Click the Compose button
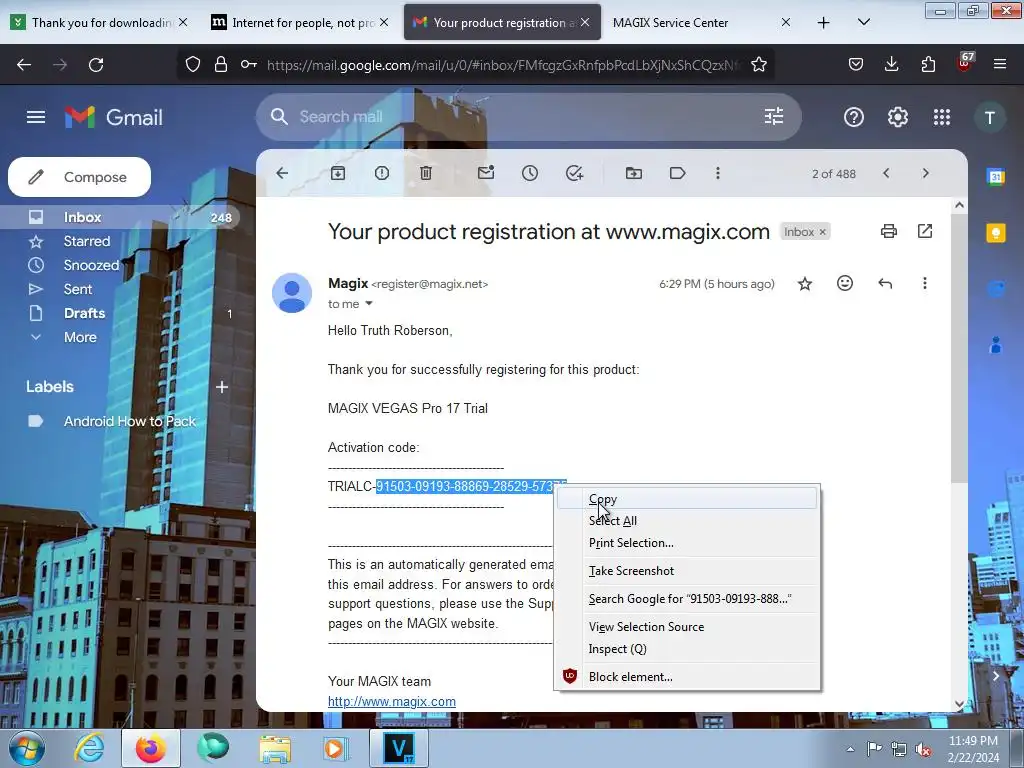Image resolution: width=1024 pixels, height=768 pixels. (x=80, y=177)
